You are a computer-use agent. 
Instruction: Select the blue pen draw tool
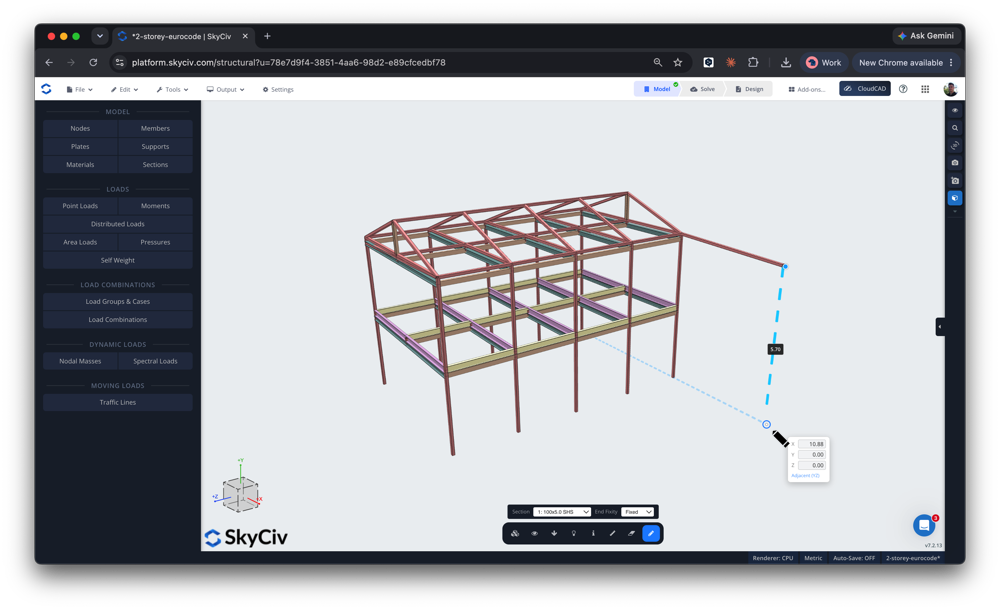coord(651,533)
